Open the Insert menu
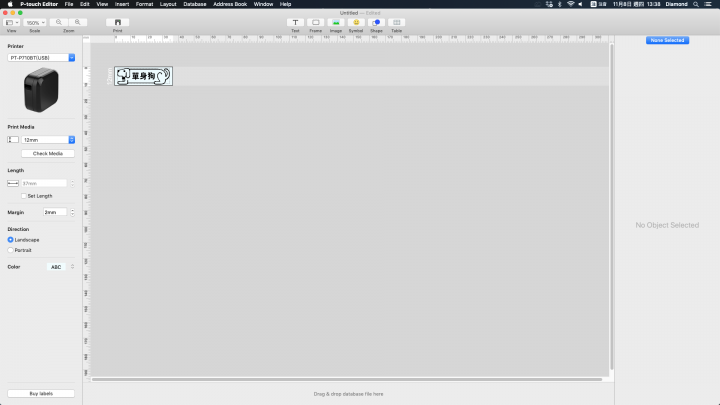Viewport: 720px width, 405px height. click(x=122, y=4)
